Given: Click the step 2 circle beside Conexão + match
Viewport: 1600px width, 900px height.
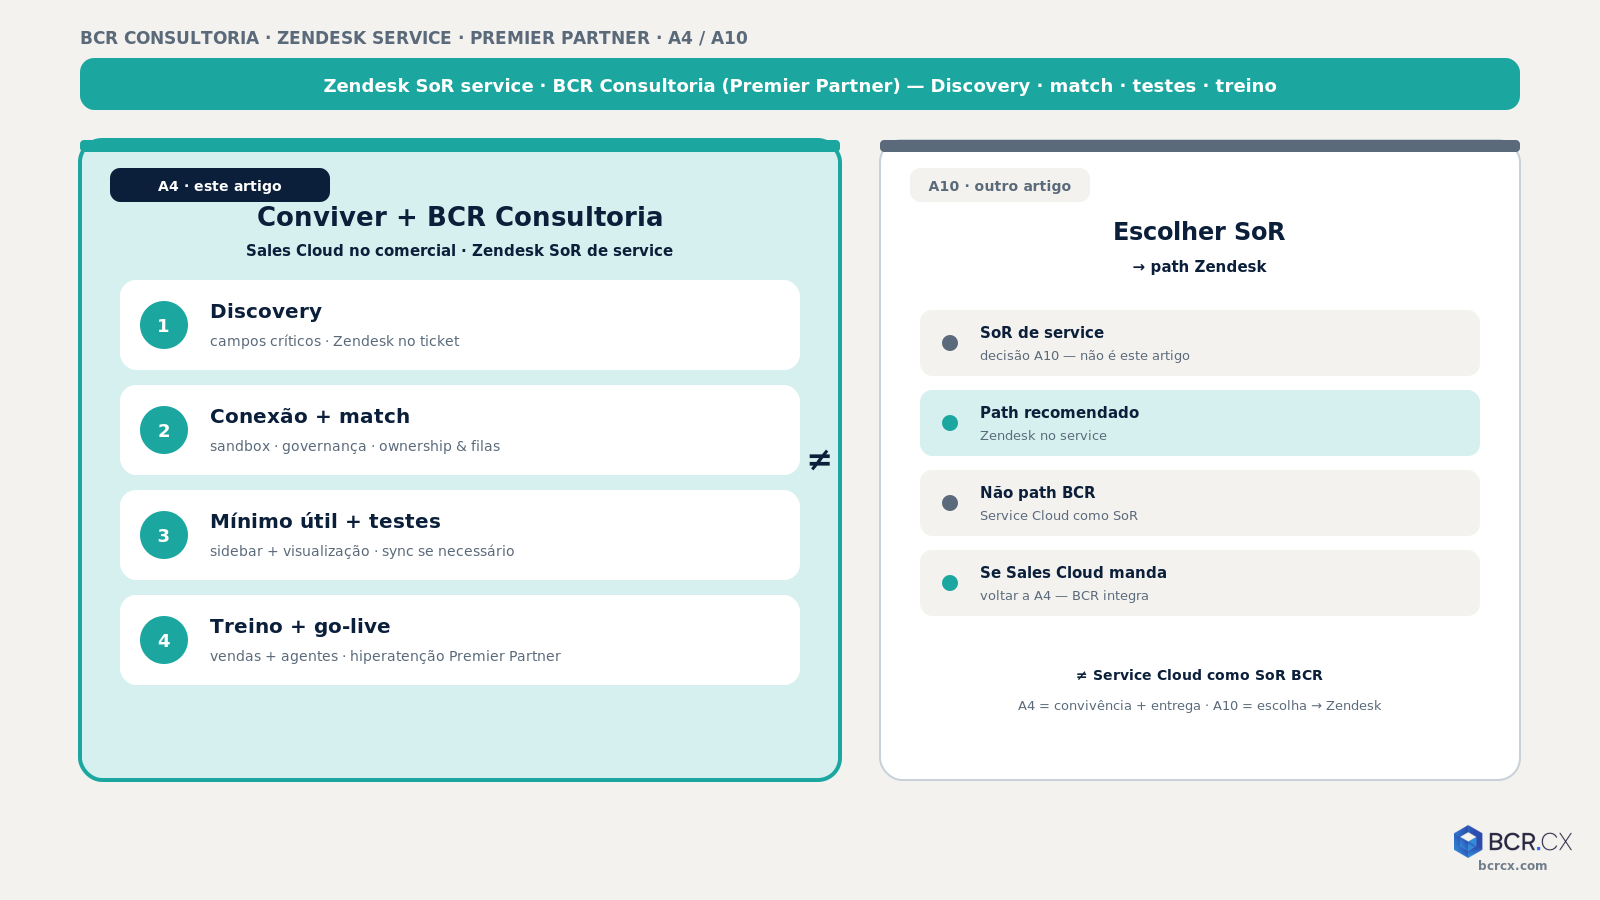Looking at the screenshot, I should click(x=164, y=430).
